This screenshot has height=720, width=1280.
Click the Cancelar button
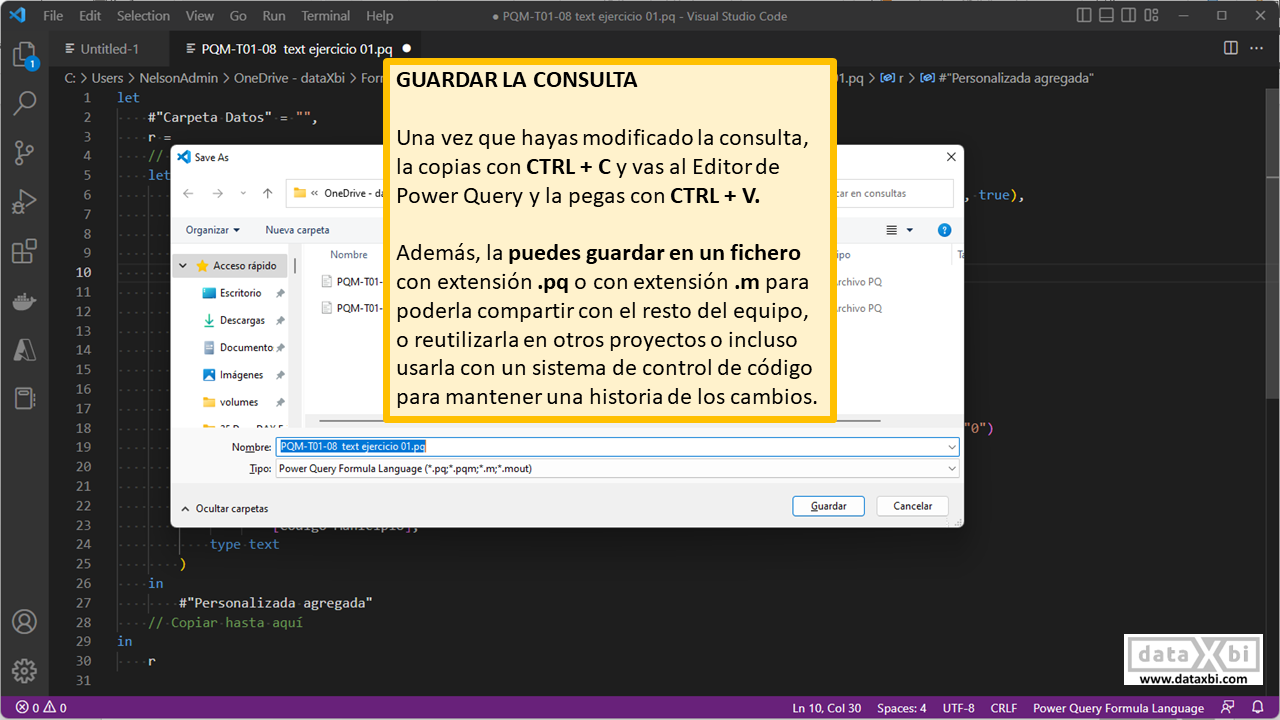pyautogui.click(x=912, y=506)
